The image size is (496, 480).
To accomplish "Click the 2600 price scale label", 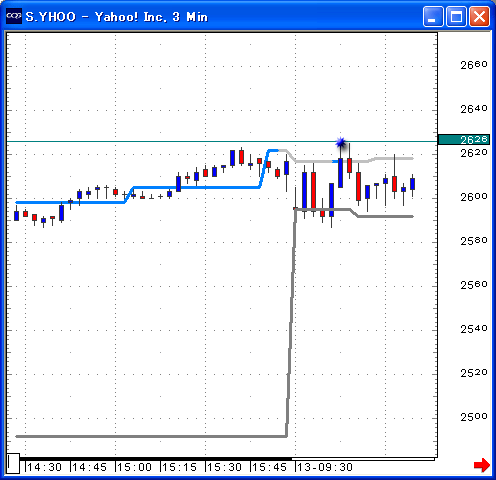I will [x=474, y=197].
